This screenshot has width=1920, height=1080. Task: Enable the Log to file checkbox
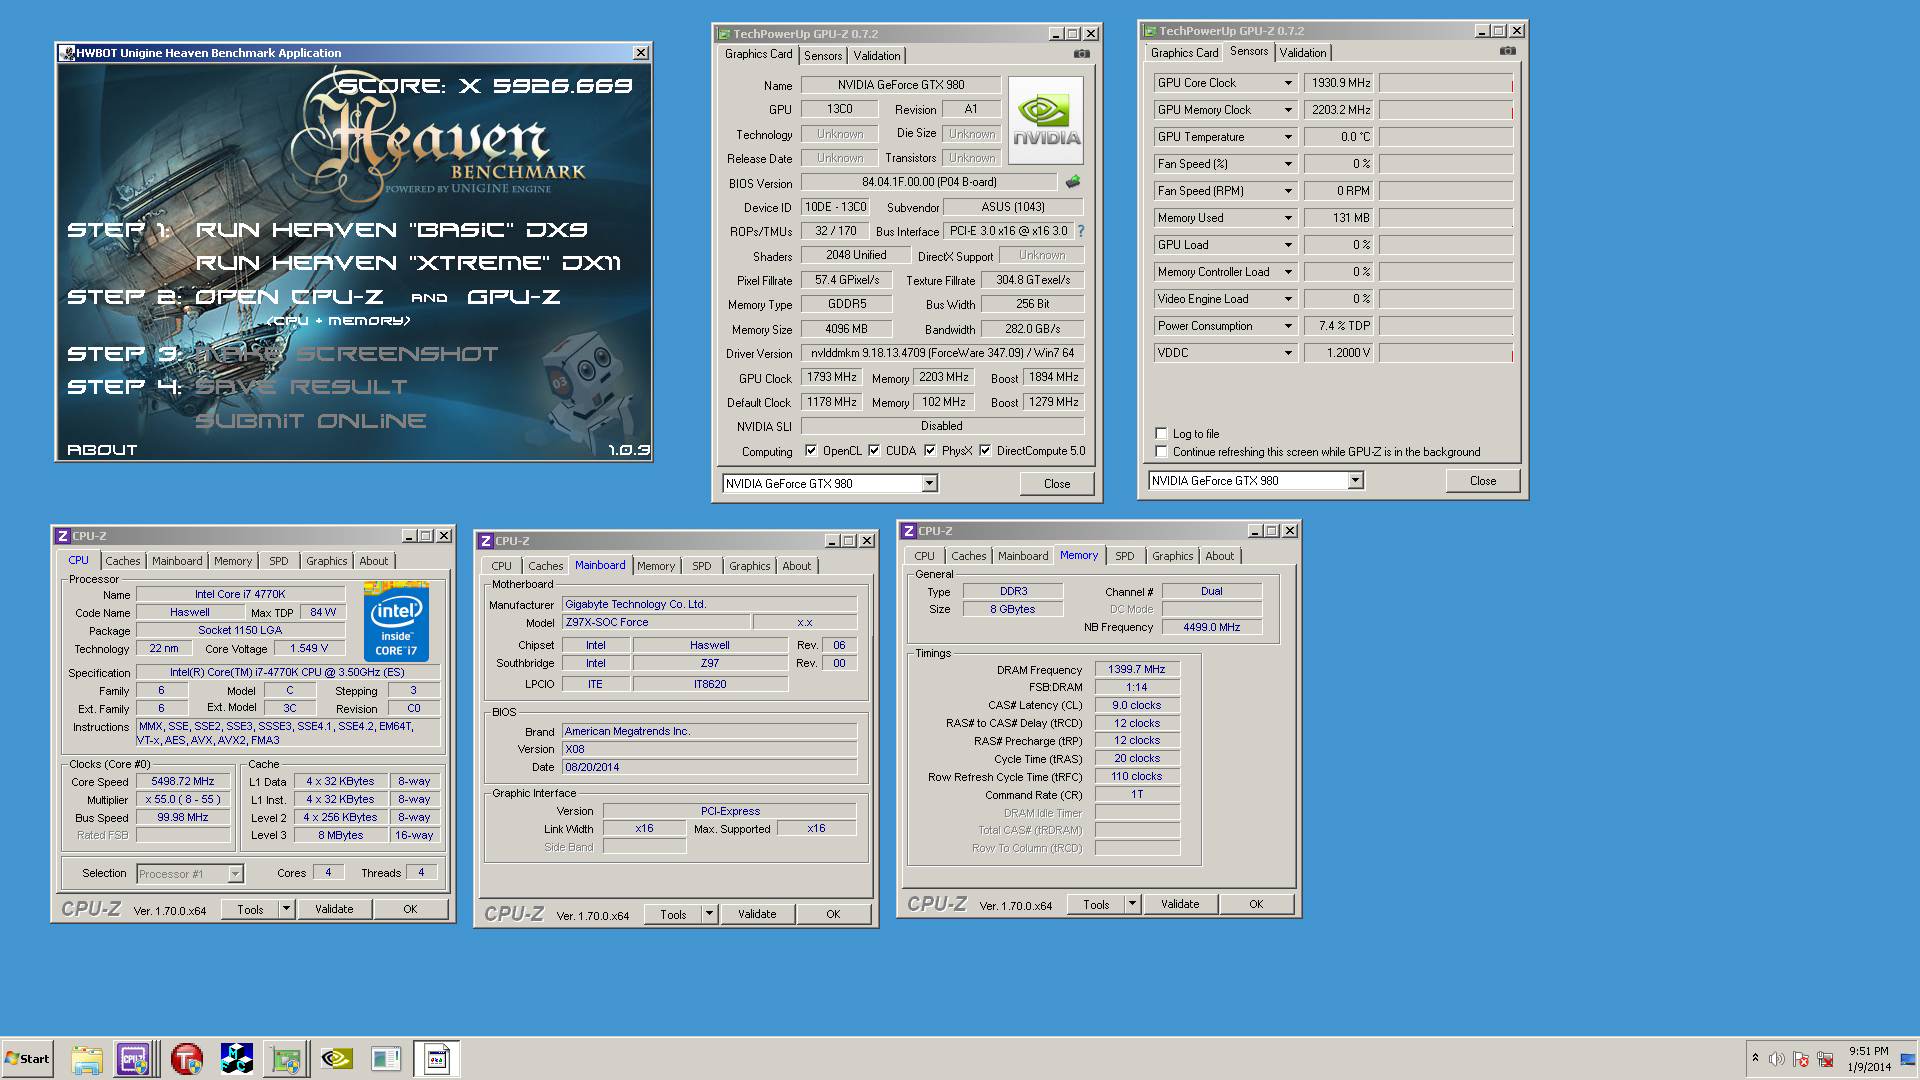coord(1161,434)
